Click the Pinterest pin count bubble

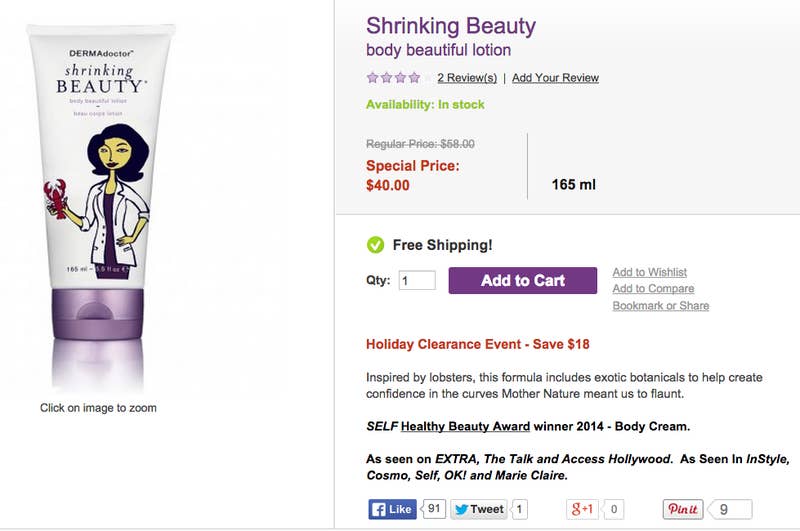730,509
